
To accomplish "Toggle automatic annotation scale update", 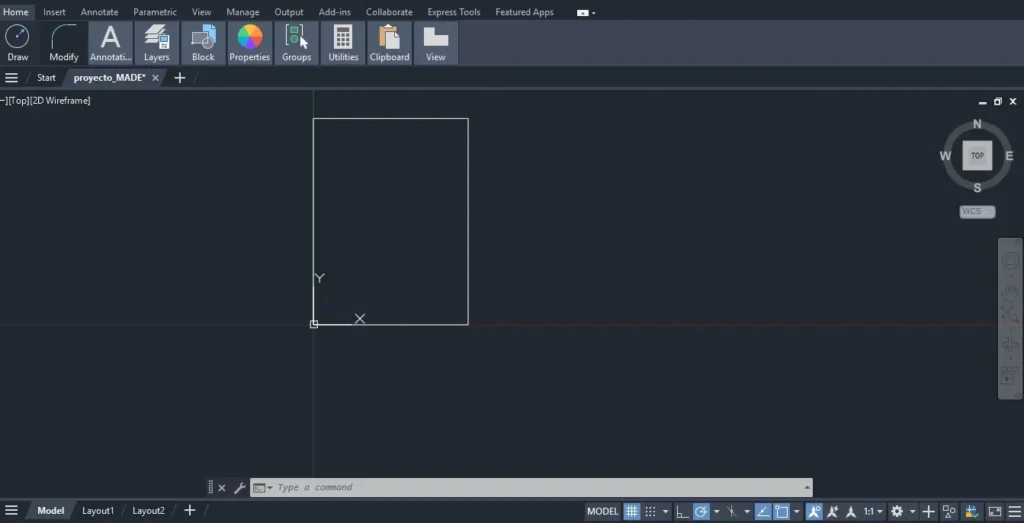I will click(832, 511).
